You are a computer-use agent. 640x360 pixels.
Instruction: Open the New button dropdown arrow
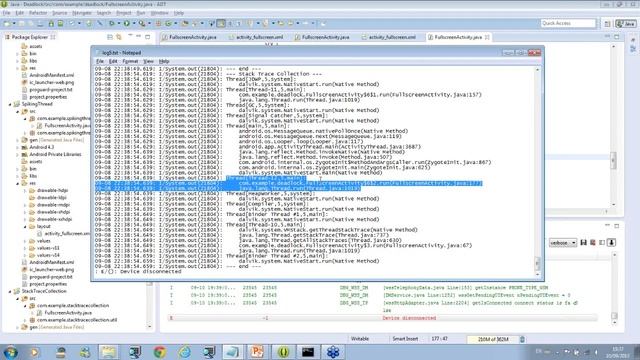[x=14, y=24]
